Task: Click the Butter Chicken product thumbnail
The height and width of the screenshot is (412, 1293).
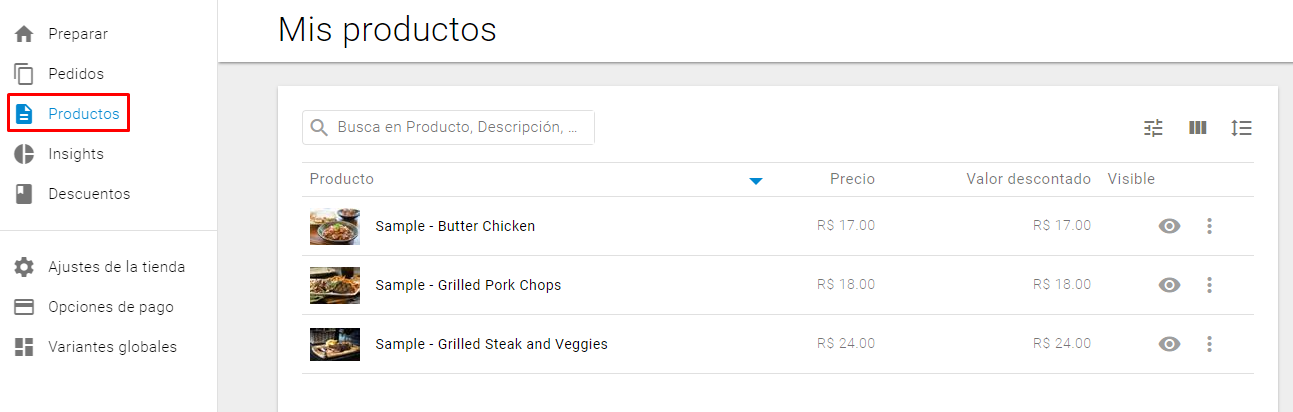Action: (335, 226)
